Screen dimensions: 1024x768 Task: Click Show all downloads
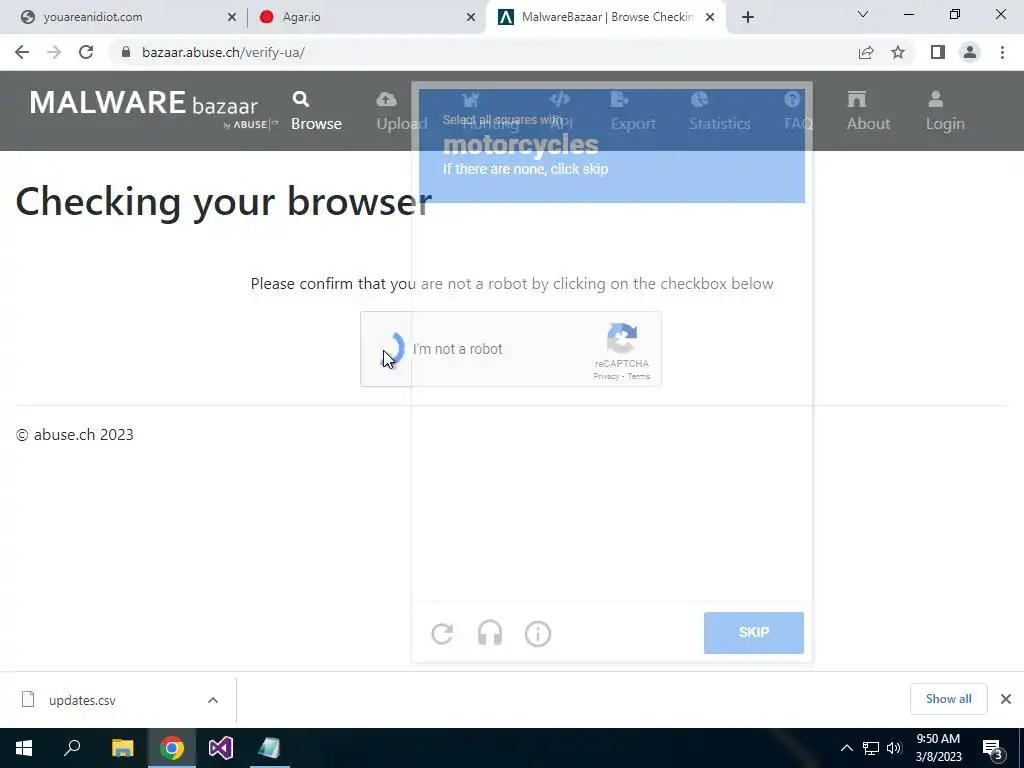click(948, 699)
